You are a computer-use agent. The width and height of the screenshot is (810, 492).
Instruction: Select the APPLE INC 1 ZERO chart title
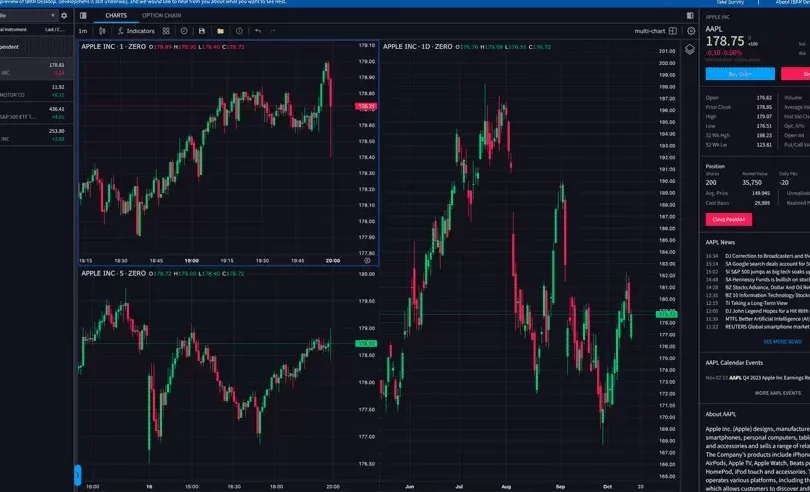[x=114, y=47]
